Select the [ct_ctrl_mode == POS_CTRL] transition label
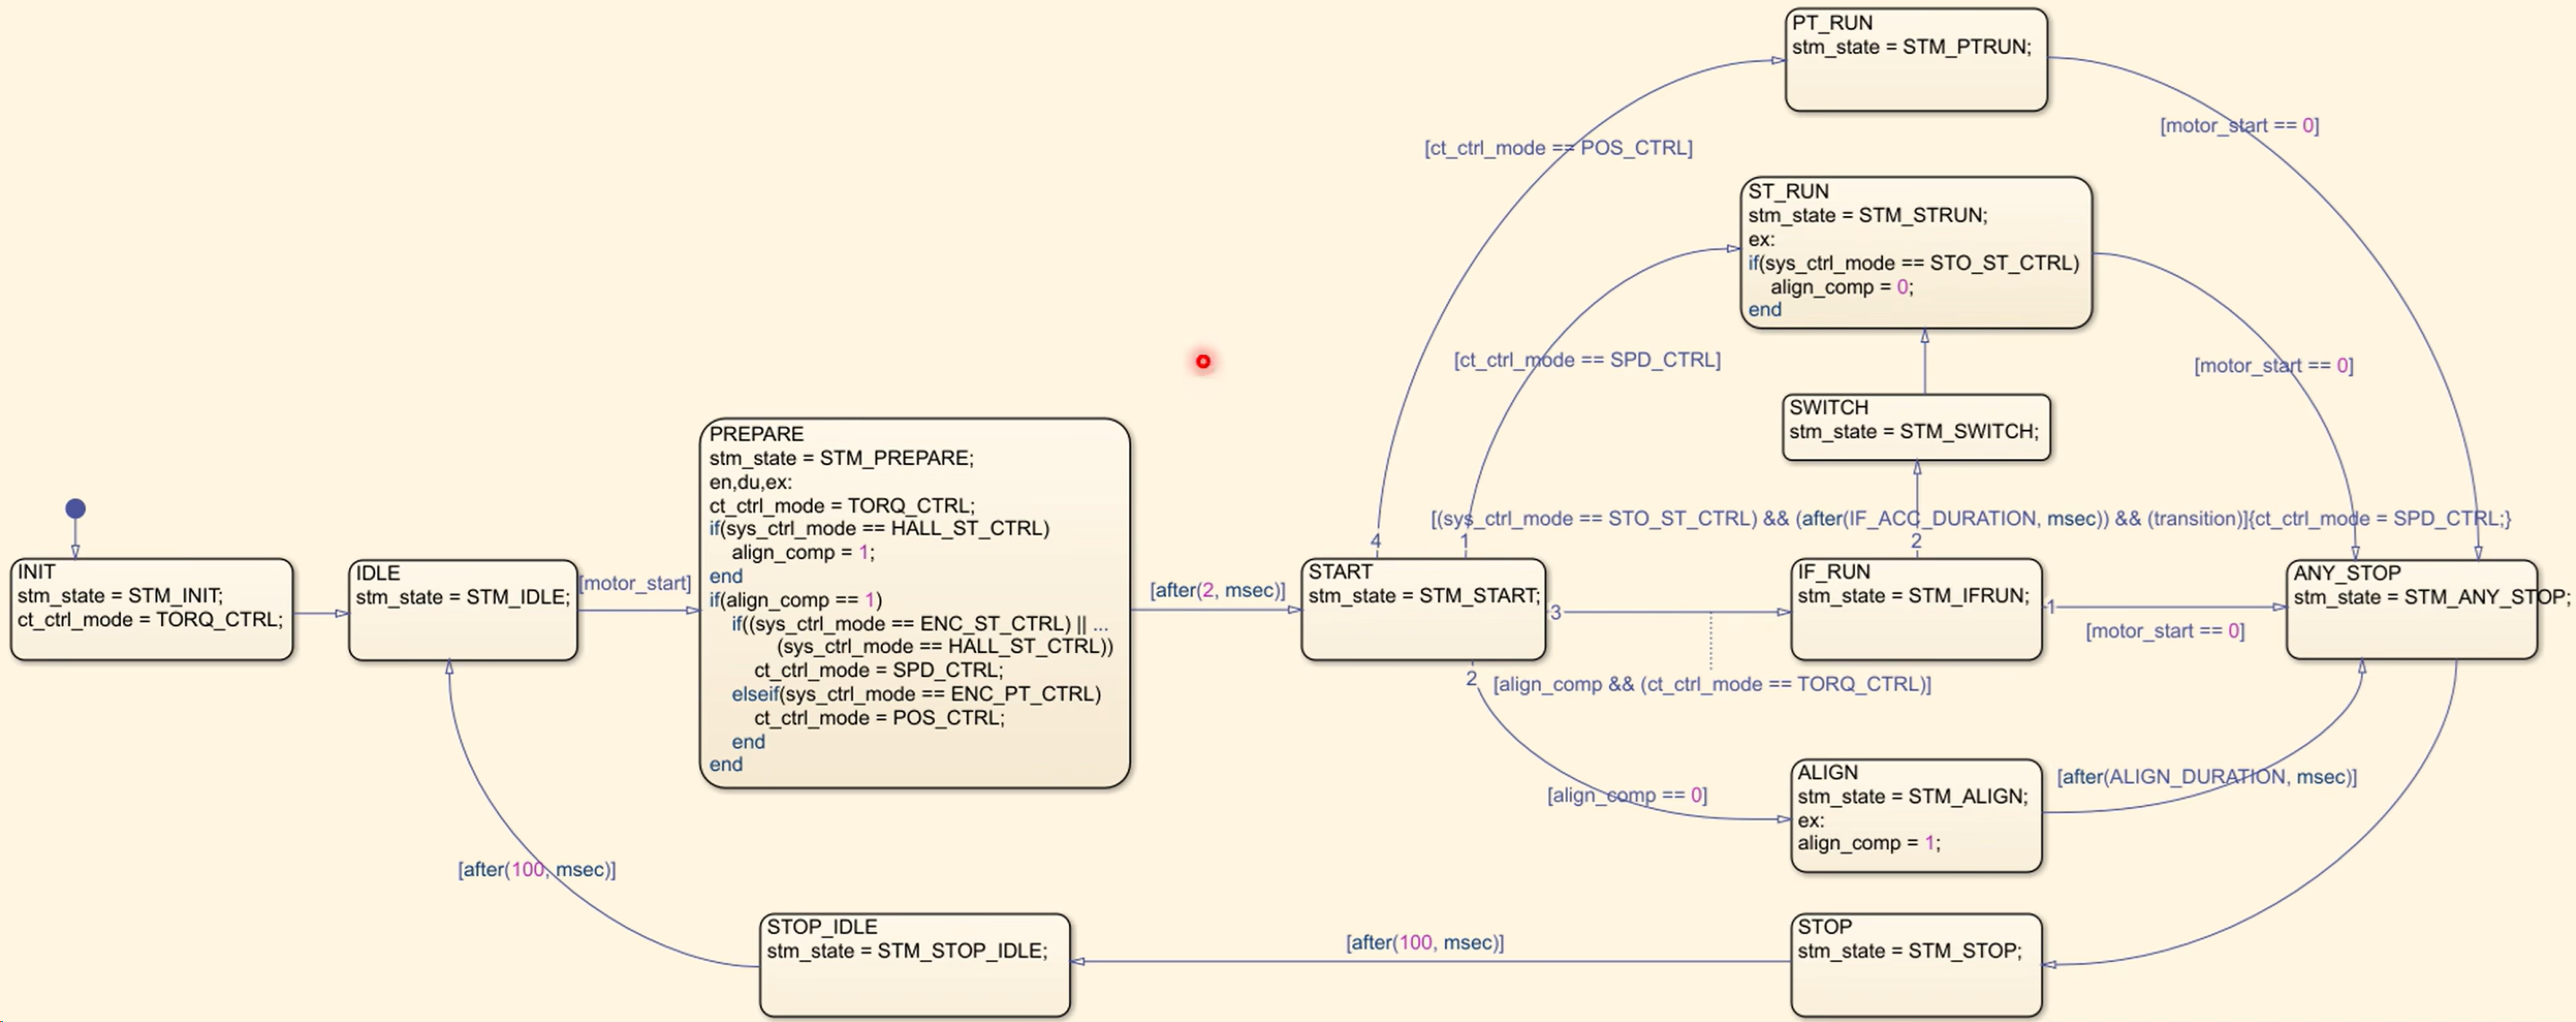2576x1022 pixels. coord(1557,148)
